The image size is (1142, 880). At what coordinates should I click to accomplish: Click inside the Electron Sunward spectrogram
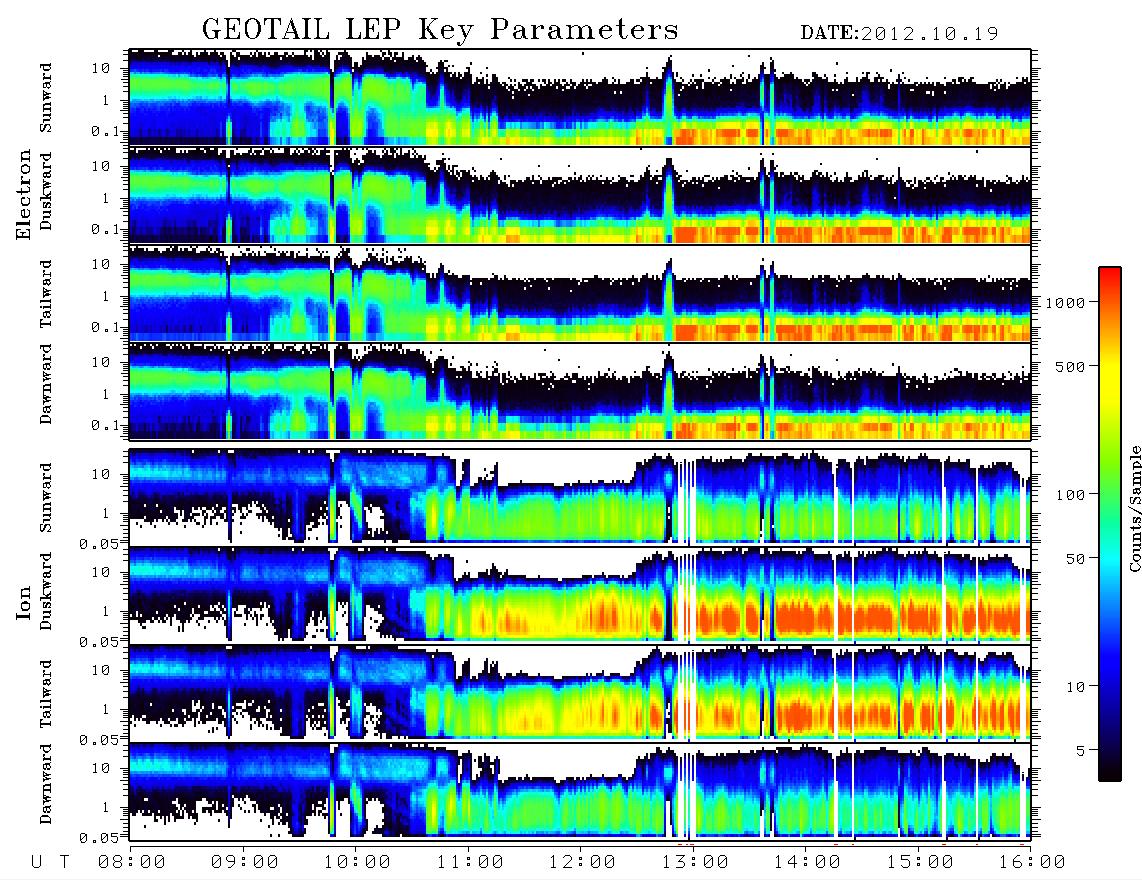pyautogui.click(x=580, y=97)
